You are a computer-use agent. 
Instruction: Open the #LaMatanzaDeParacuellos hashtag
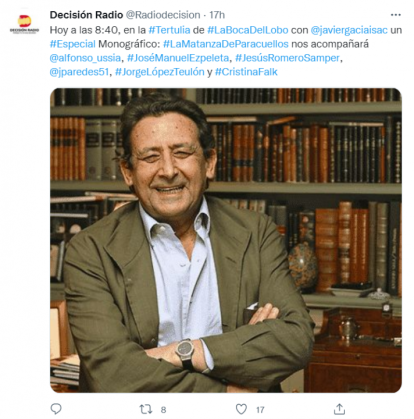click(226, 44)
